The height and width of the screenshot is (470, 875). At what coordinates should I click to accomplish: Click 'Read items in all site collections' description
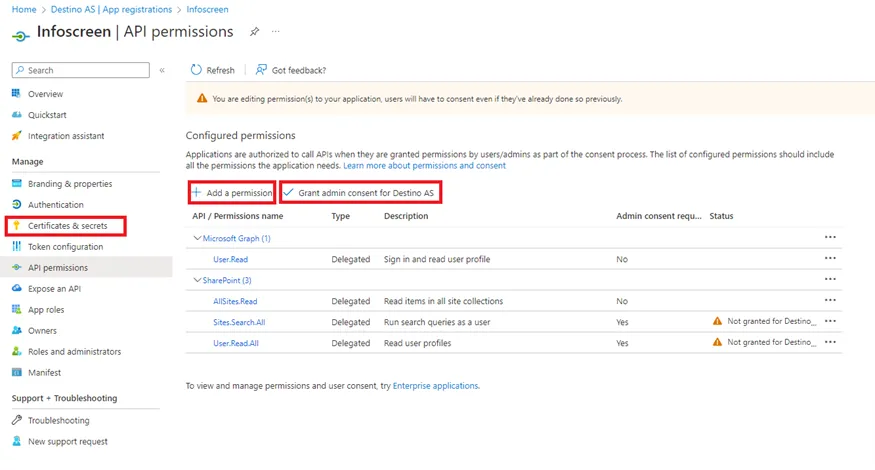[x=443, y=301]
